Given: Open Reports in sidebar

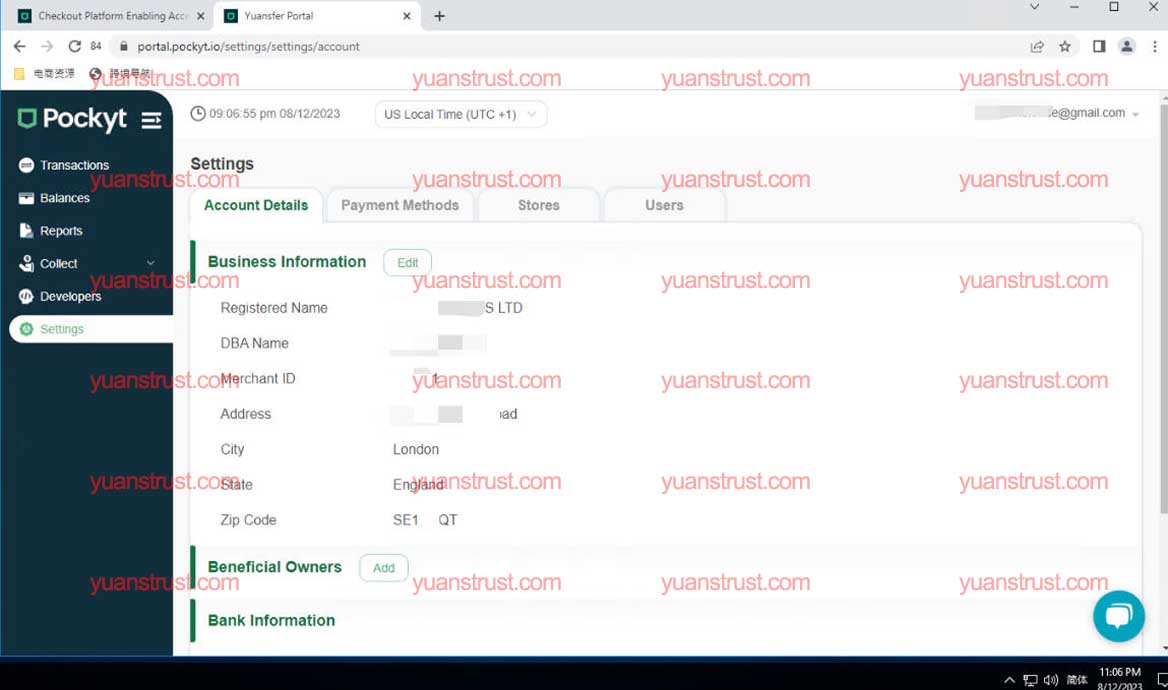Looking at the screenshot, I should click(x=61, y=231).
